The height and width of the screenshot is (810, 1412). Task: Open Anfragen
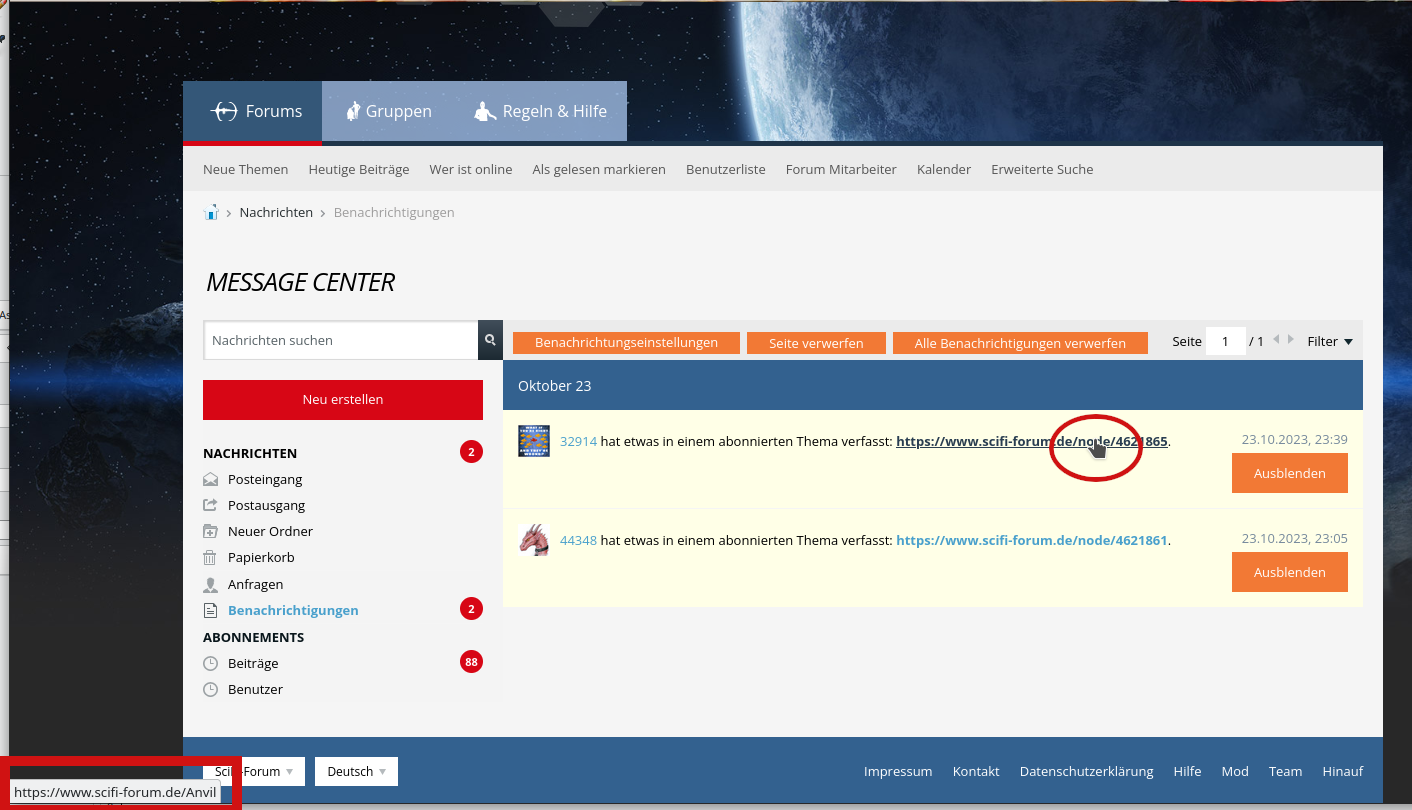point(255,584)
